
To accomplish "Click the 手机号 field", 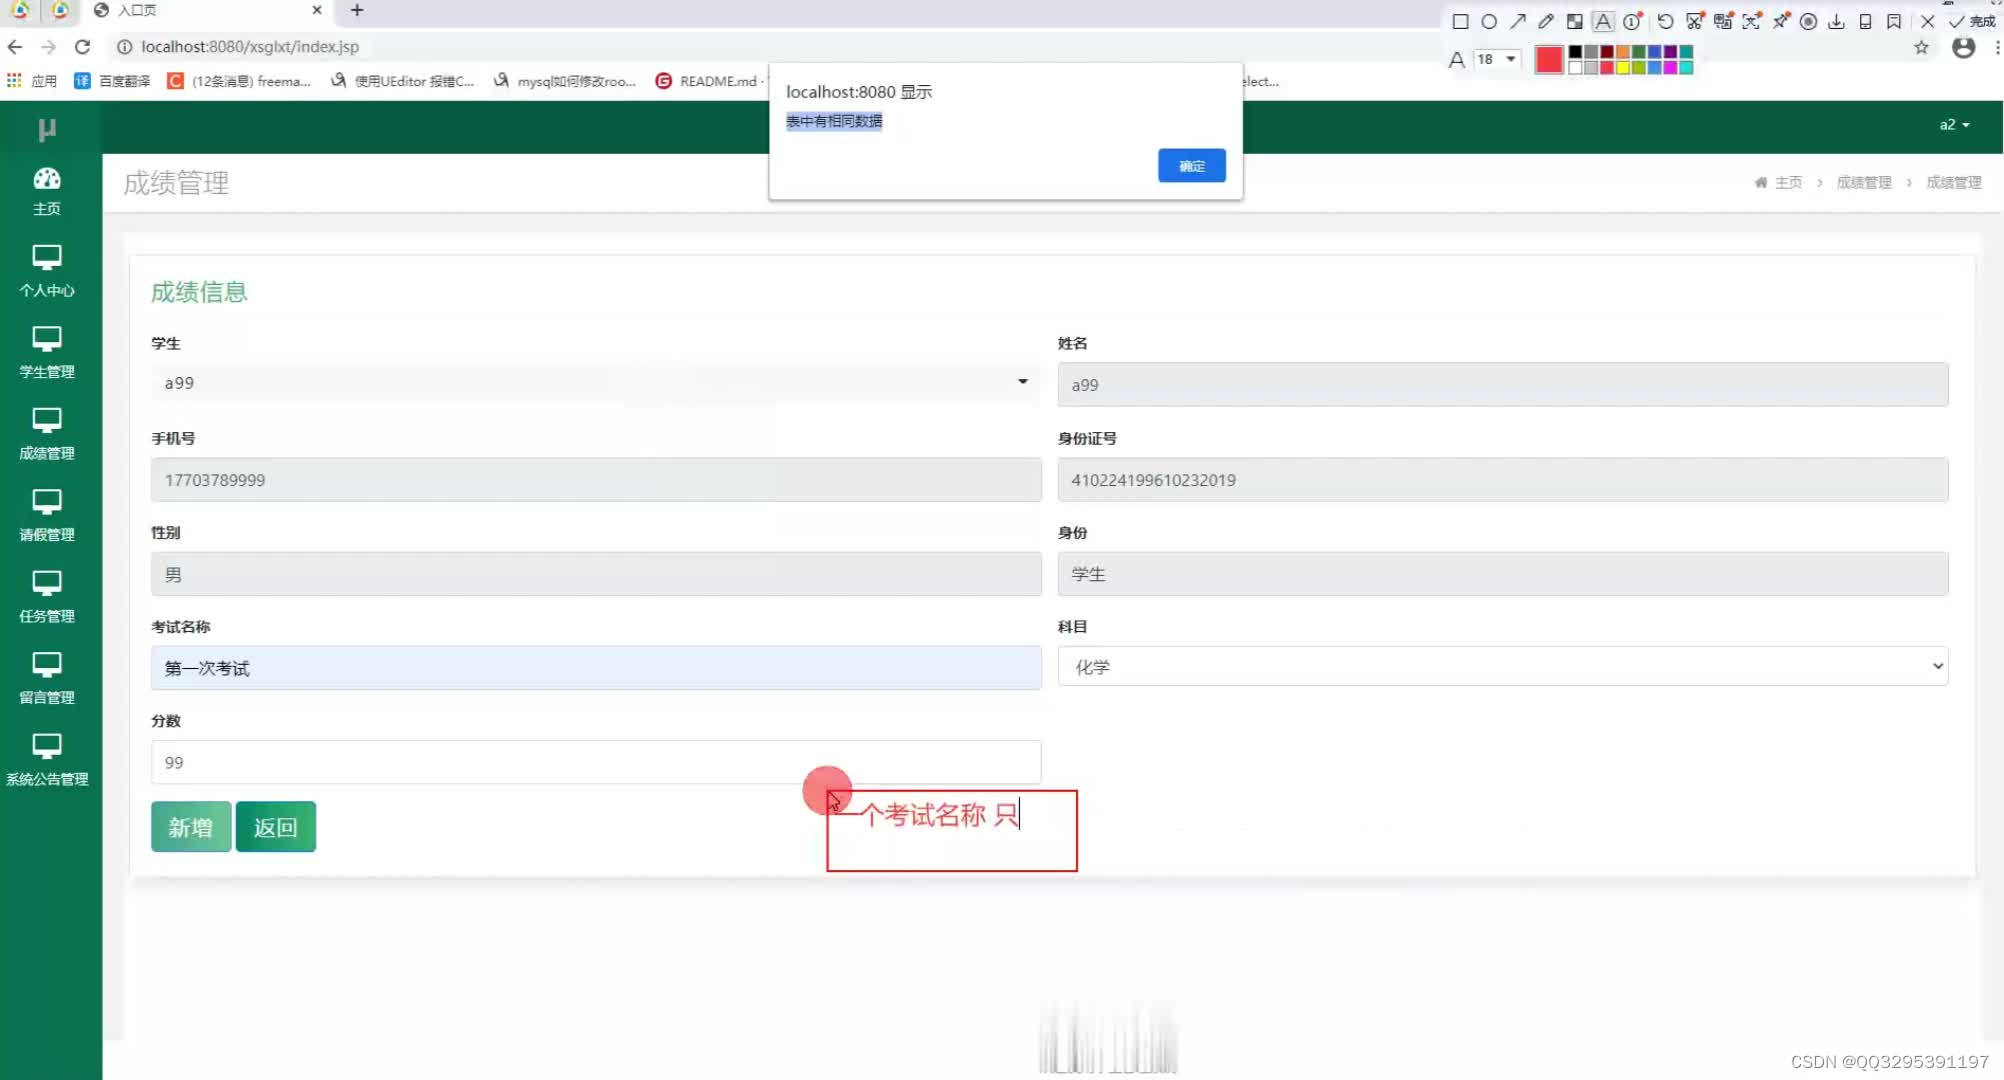I will point(596,480).
